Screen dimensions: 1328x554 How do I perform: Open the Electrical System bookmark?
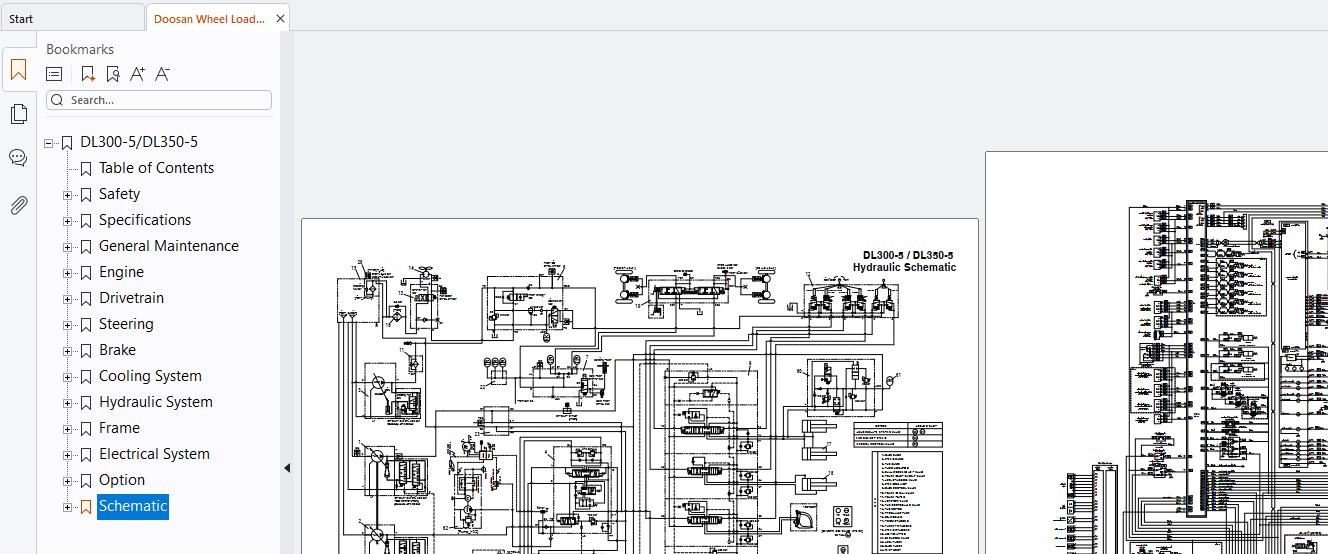point(154,454)
